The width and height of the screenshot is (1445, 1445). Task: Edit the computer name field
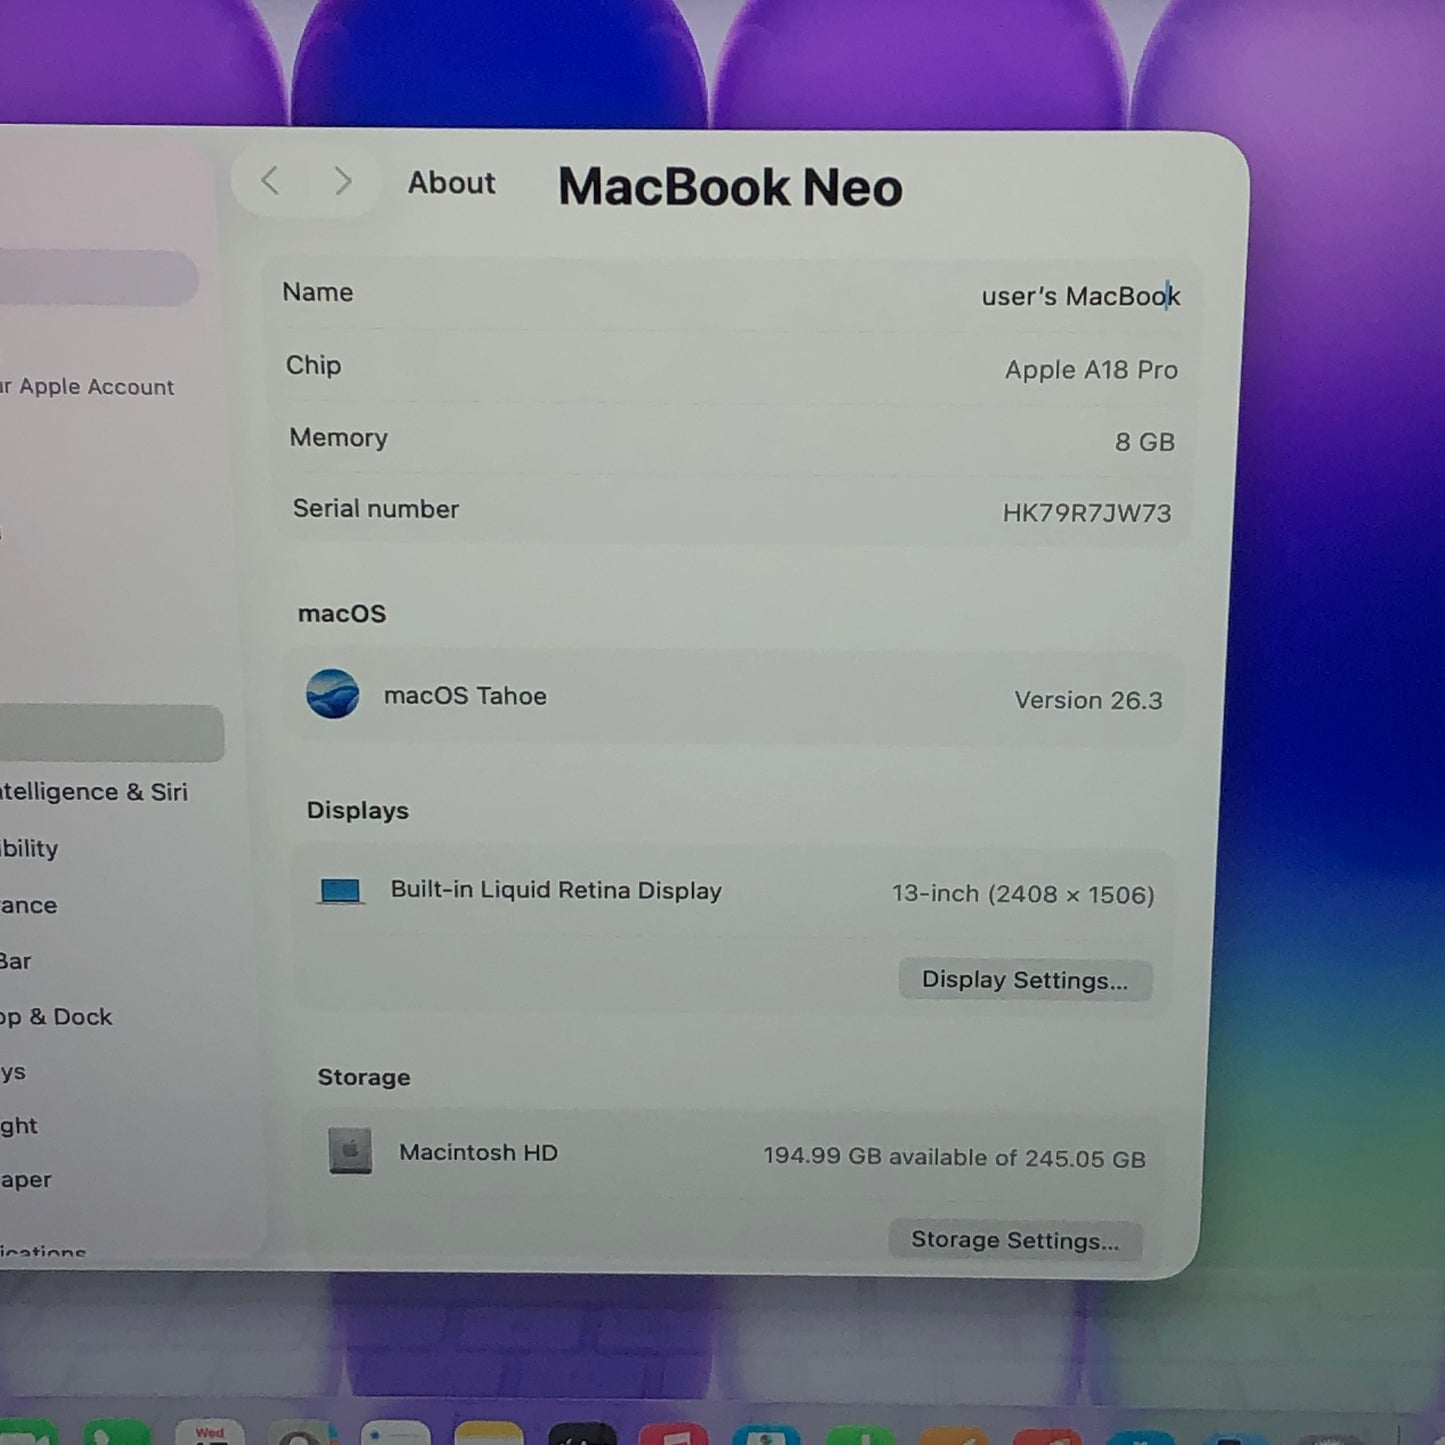(x=1081, y=296)
